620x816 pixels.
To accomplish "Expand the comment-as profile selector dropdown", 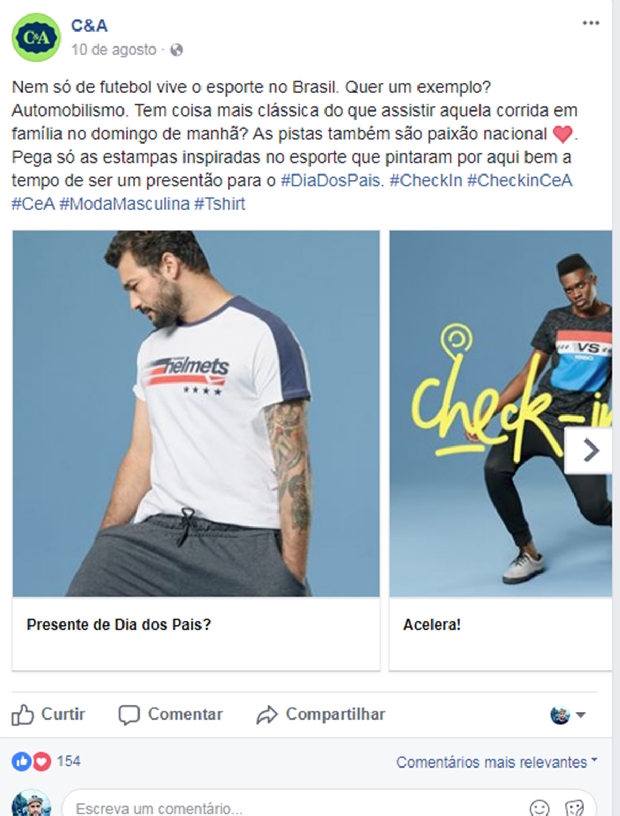I will click(568, 715).
